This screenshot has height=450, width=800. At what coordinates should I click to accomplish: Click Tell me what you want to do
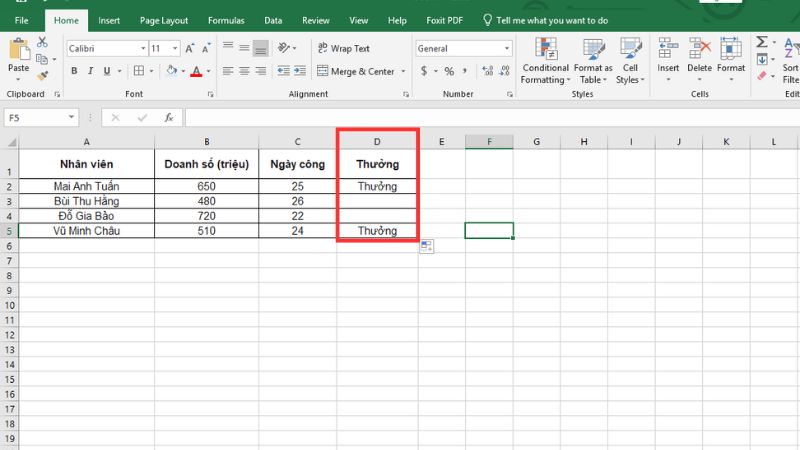click(x=547, y=20)
